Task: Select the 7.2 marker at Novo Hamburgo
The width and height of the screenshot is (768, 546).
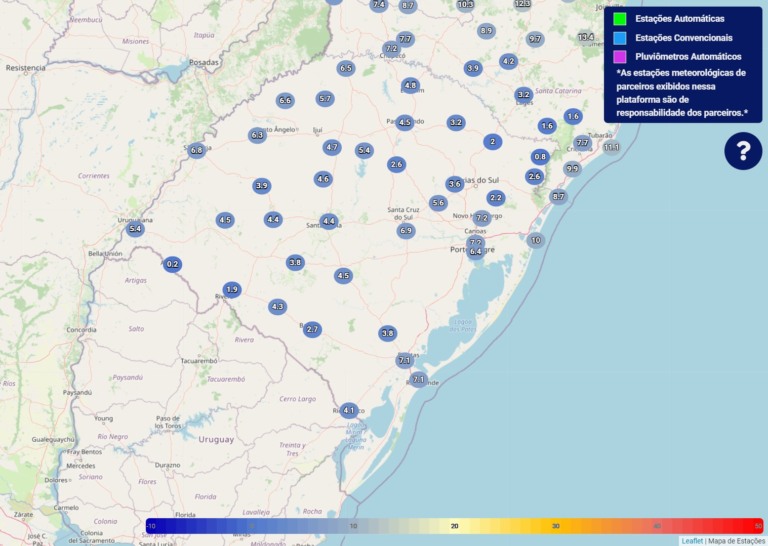Action: click(482, 218)
